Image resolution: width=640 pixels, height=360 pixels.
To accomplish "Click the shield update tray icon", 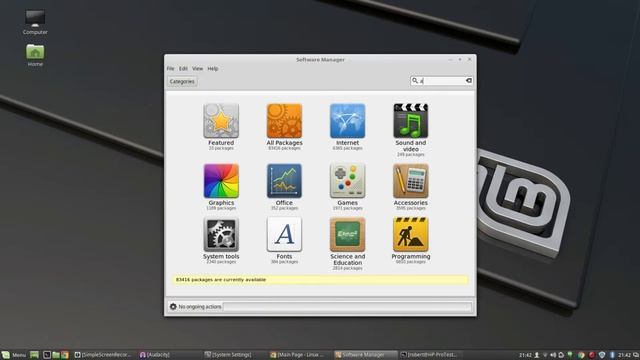I will pos(602,355).
